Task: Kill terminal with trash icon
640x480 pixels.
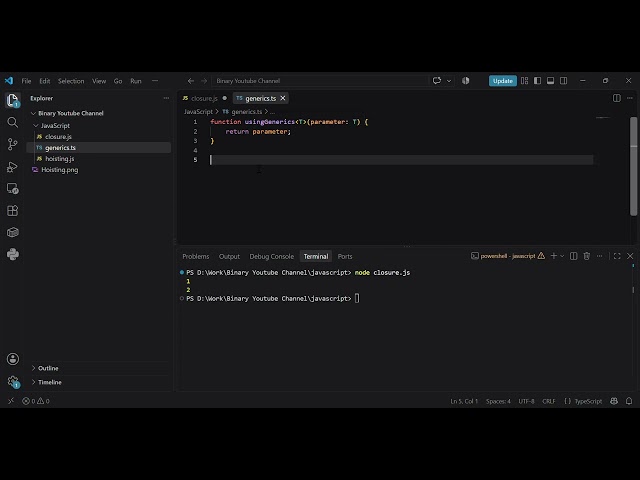Action: [587, 256]
